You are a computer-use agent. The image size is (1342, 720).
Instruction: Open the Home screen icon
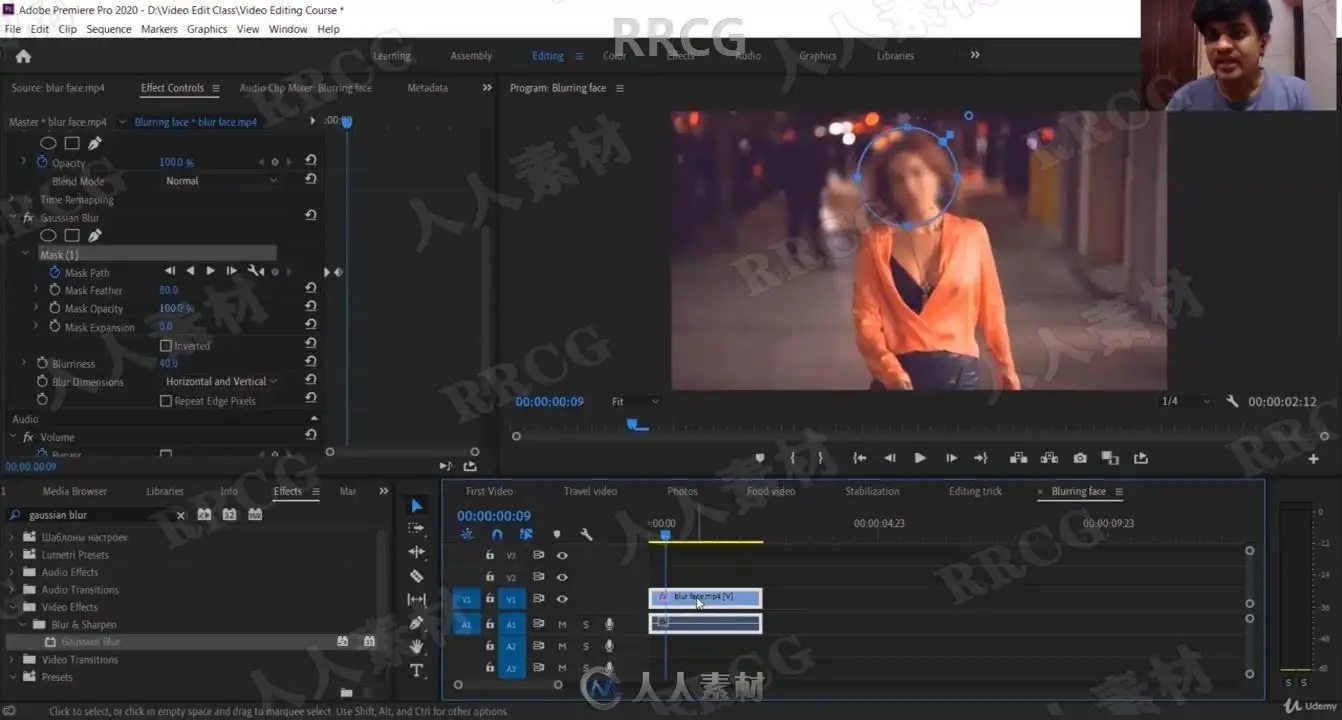(x=23, y=57)
